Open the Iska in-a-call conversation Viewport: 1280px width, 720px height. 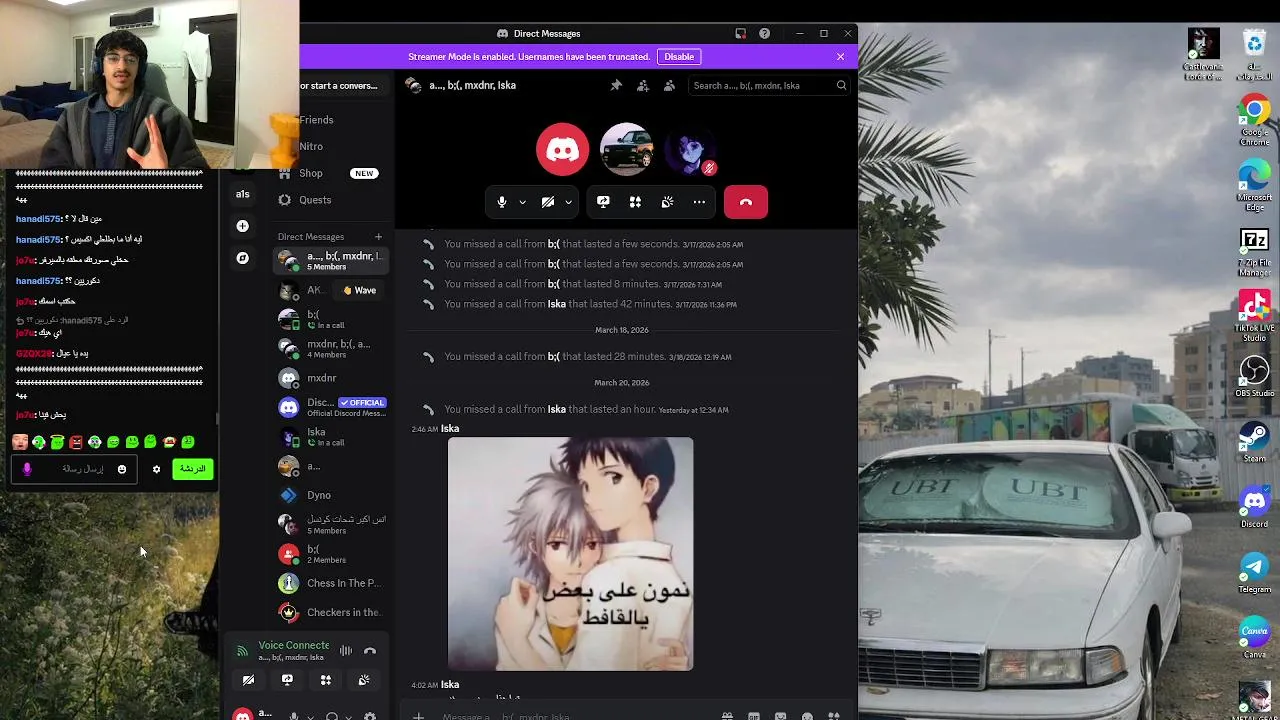tap(330, 436)
